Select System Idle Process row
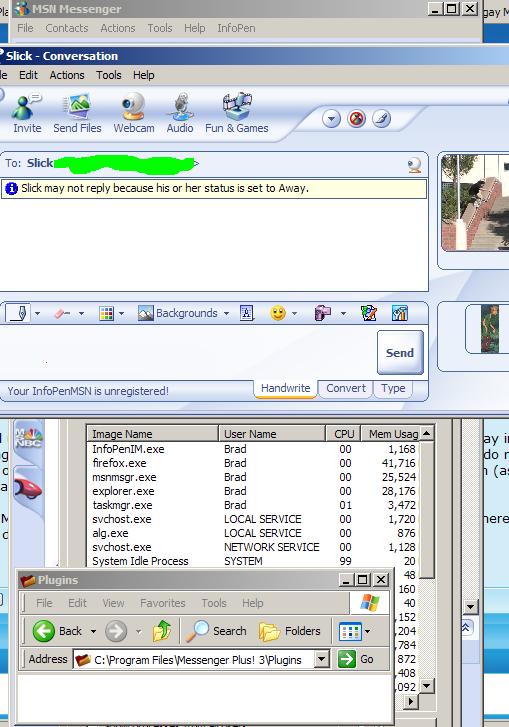 click(254, 561)
